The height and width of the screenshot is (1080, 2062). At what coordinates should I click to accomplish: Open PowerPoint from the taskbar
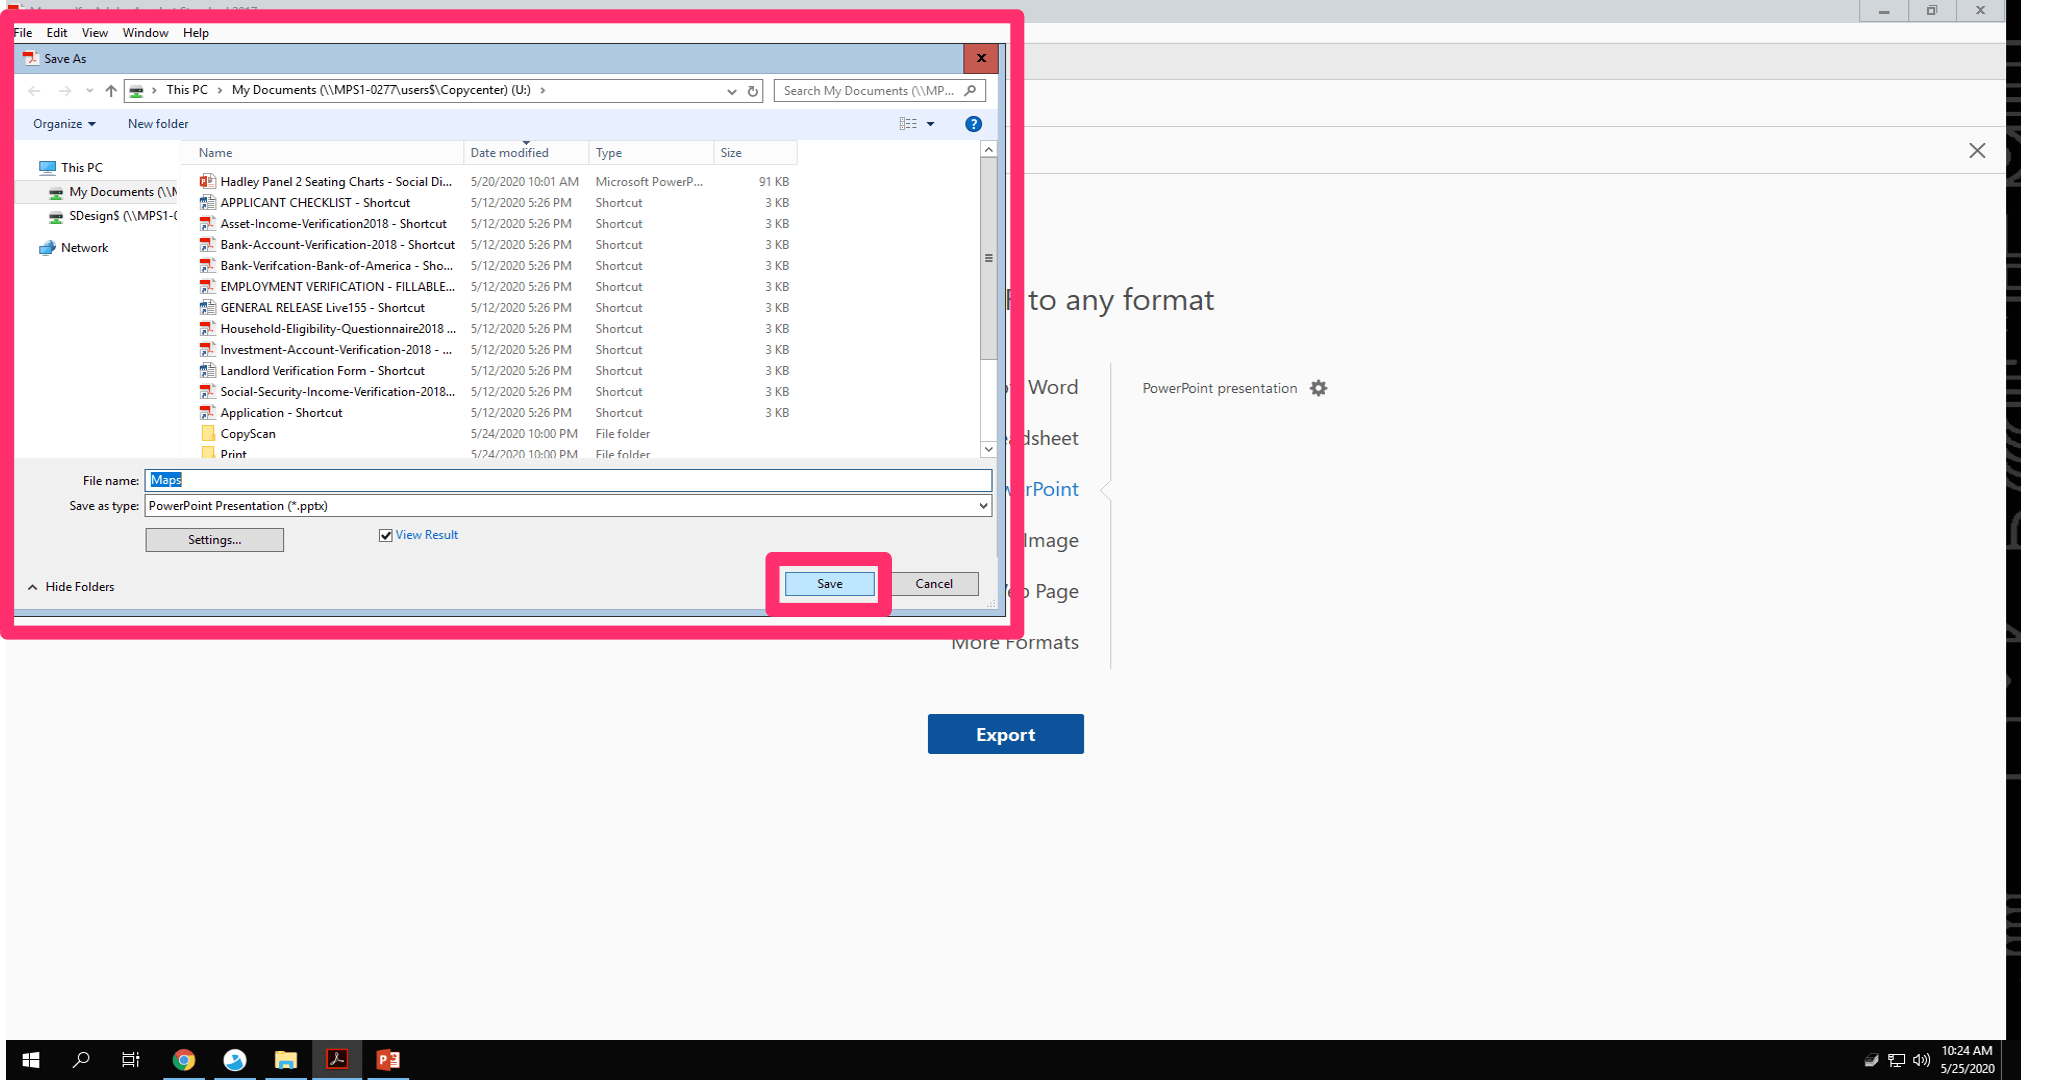[x=388, y=1059]
